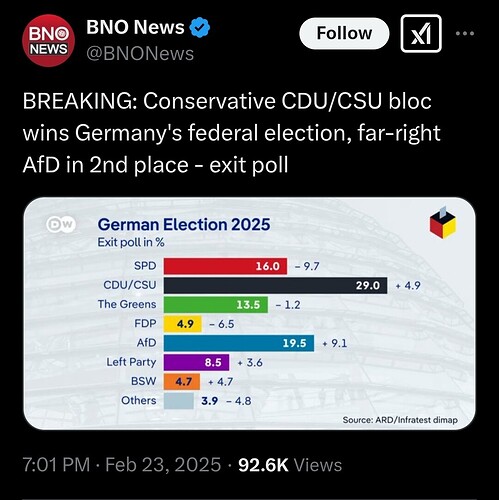Click the yellow FDP 4.9 bar
Viewport: 499px width, 500px height.
[x=183, y=324]
